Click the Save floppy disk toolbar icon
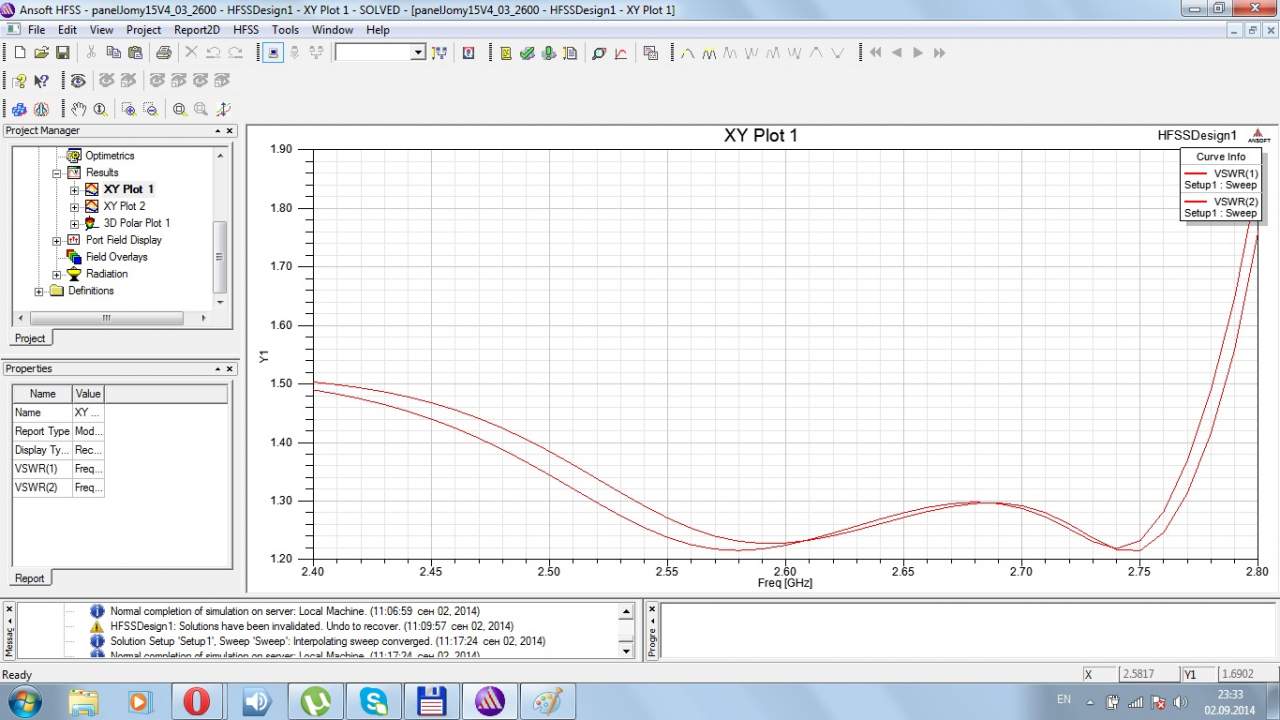Viewport: 1280px width, 720px height. point(62,53)
